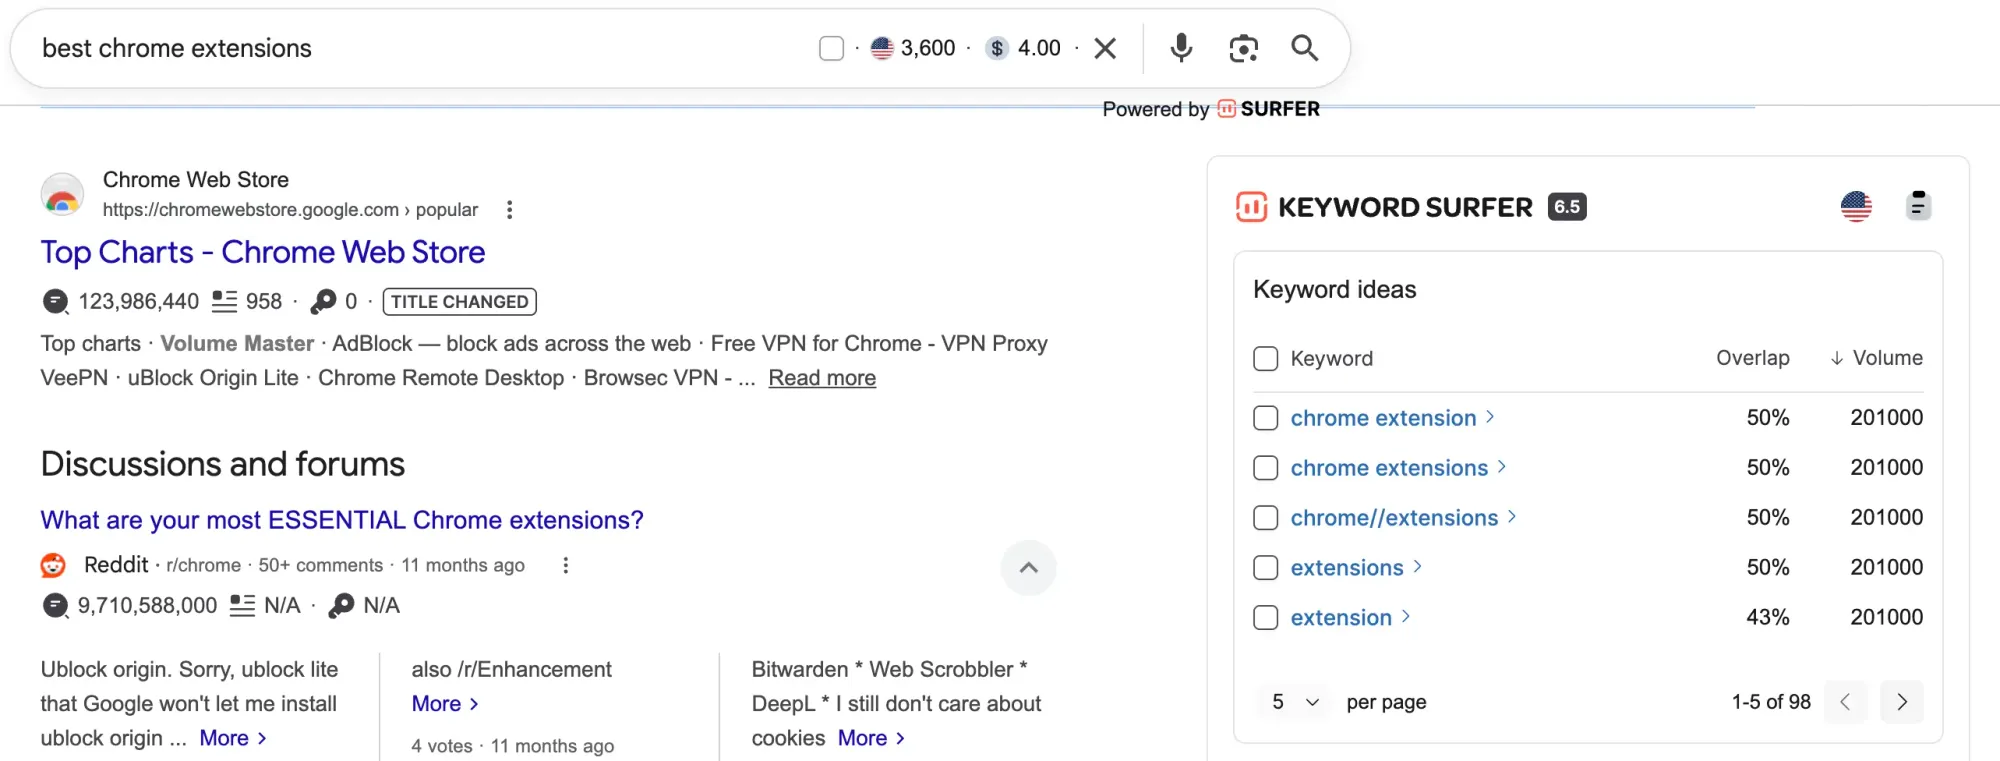Click the dollar CPC icon in search bar
2000x761 pixels.
tap(996, 48)
